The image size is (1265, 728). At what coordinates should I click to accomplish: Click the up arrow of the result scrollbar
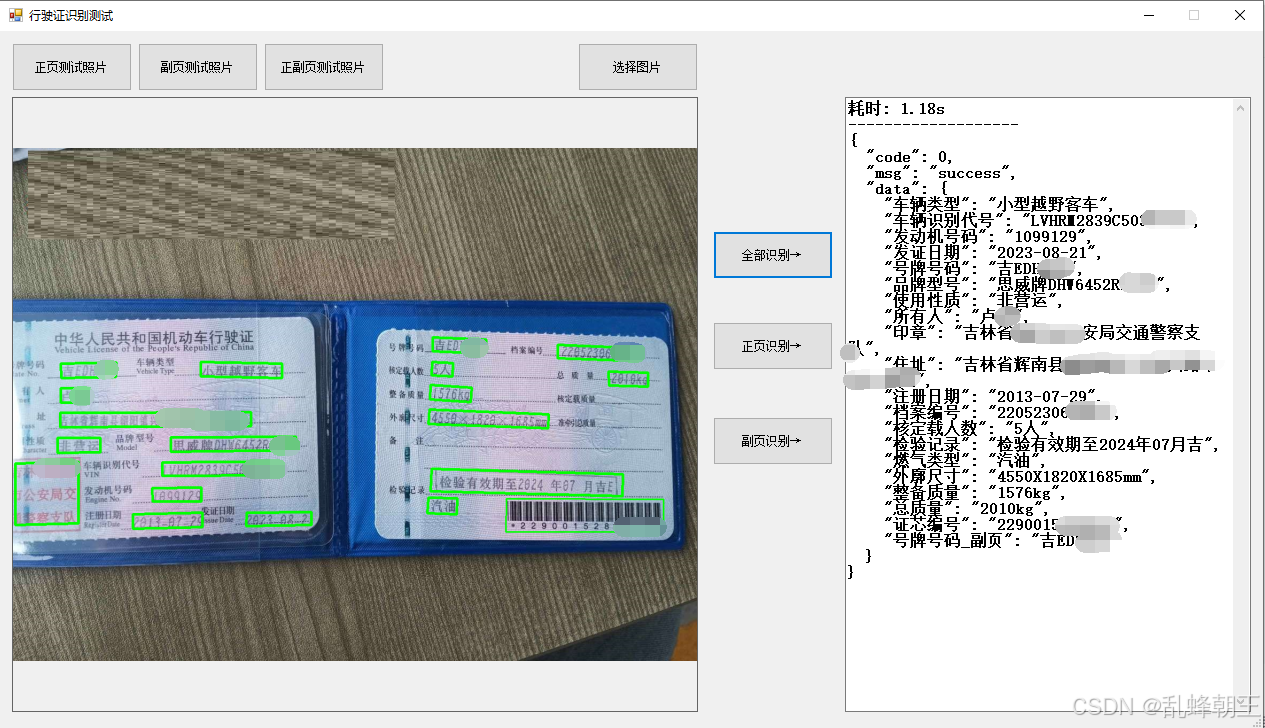pyautogui.click(x=1241, y=106)
